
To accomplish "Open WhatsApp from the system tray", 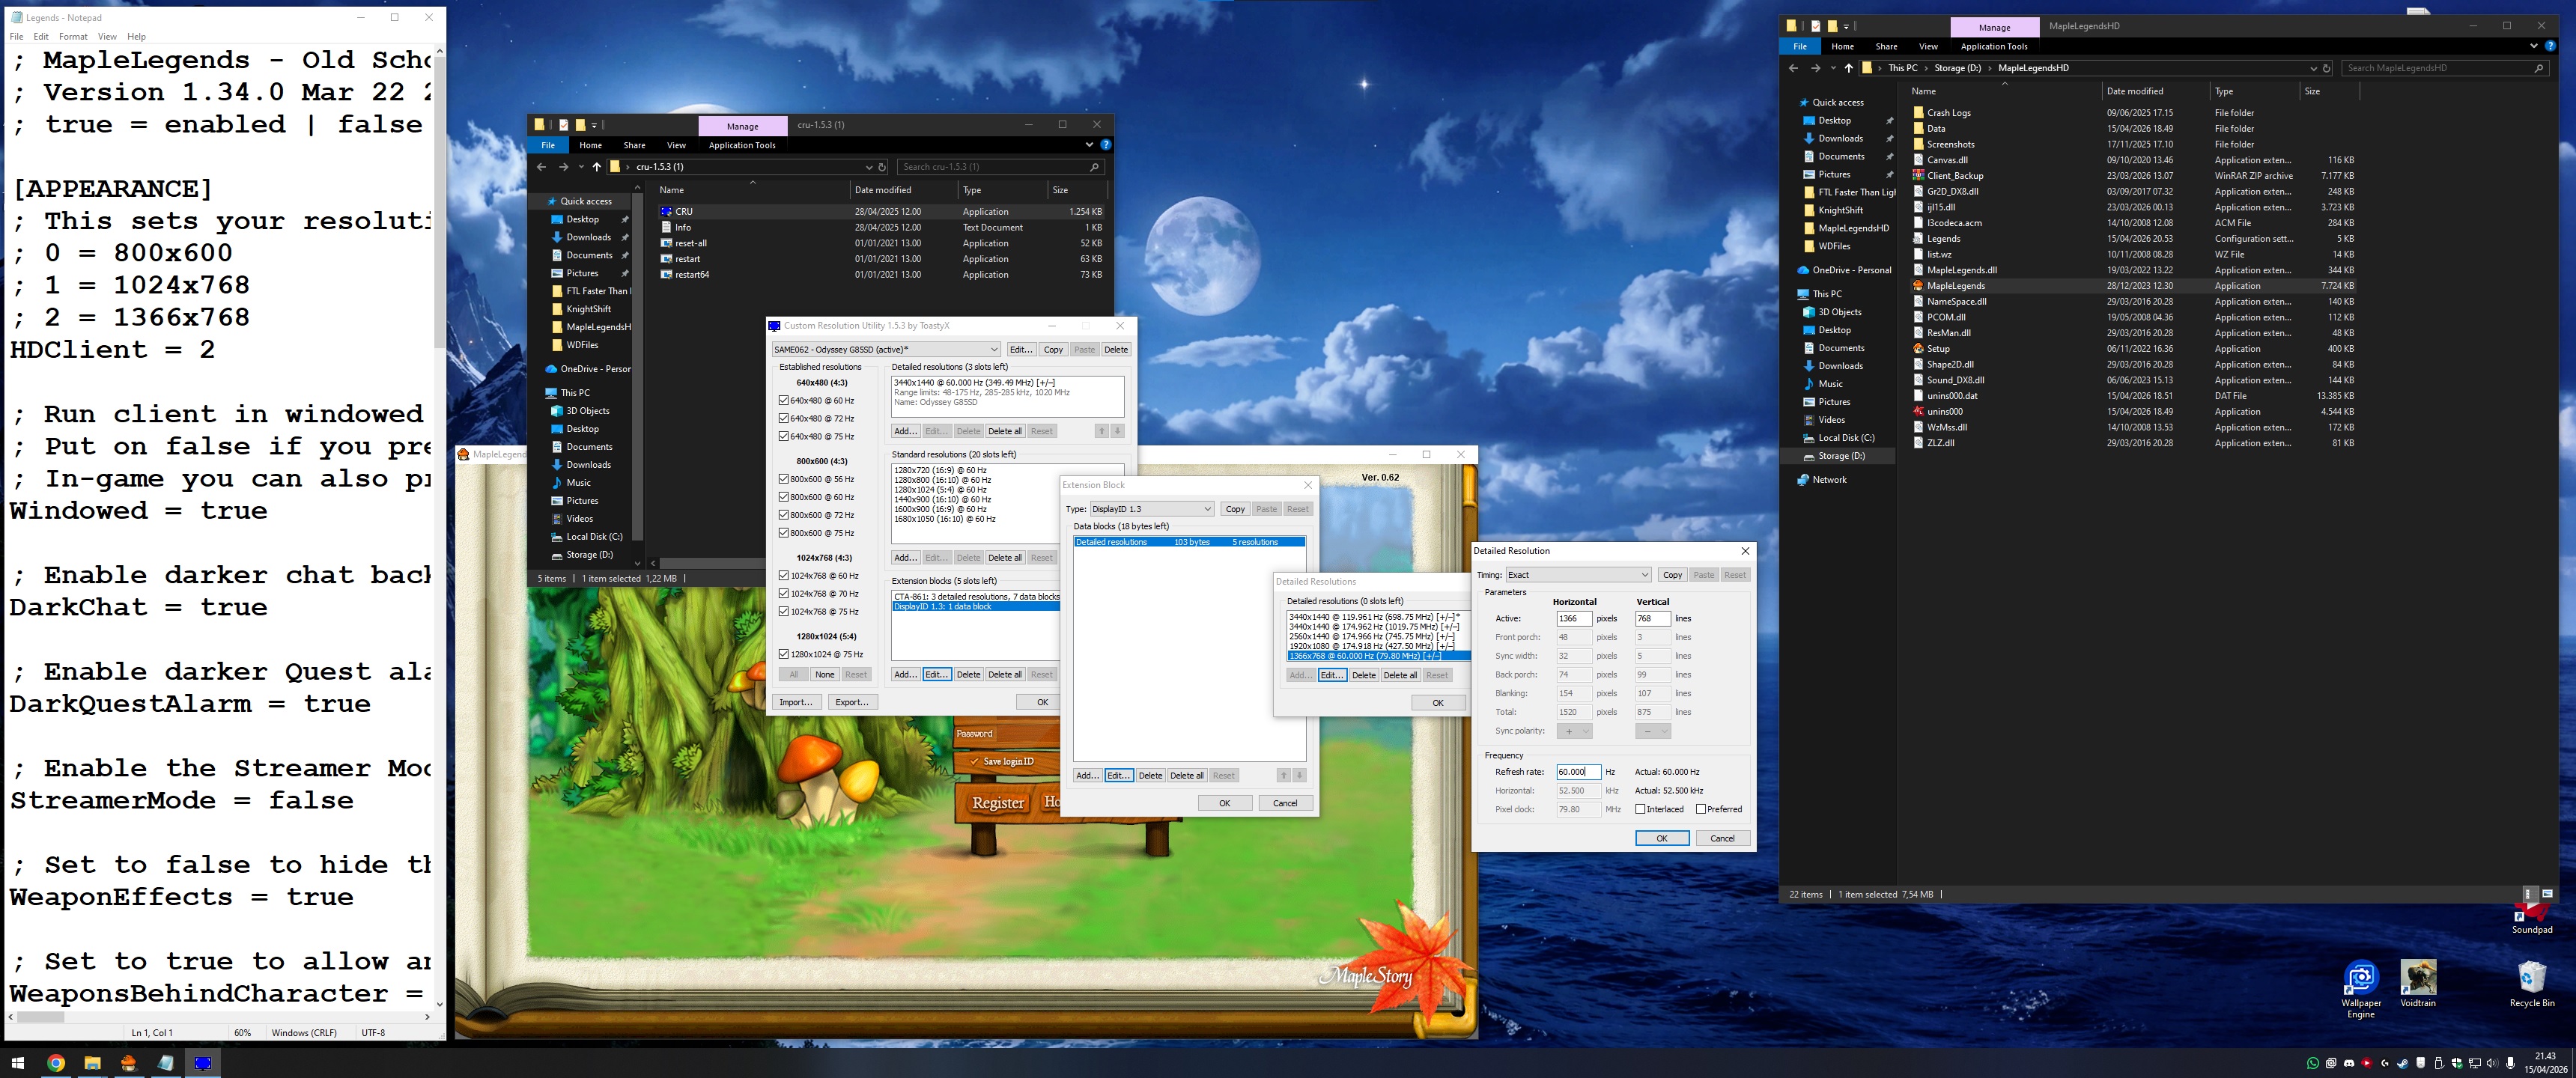I will coord(2313,1064).
